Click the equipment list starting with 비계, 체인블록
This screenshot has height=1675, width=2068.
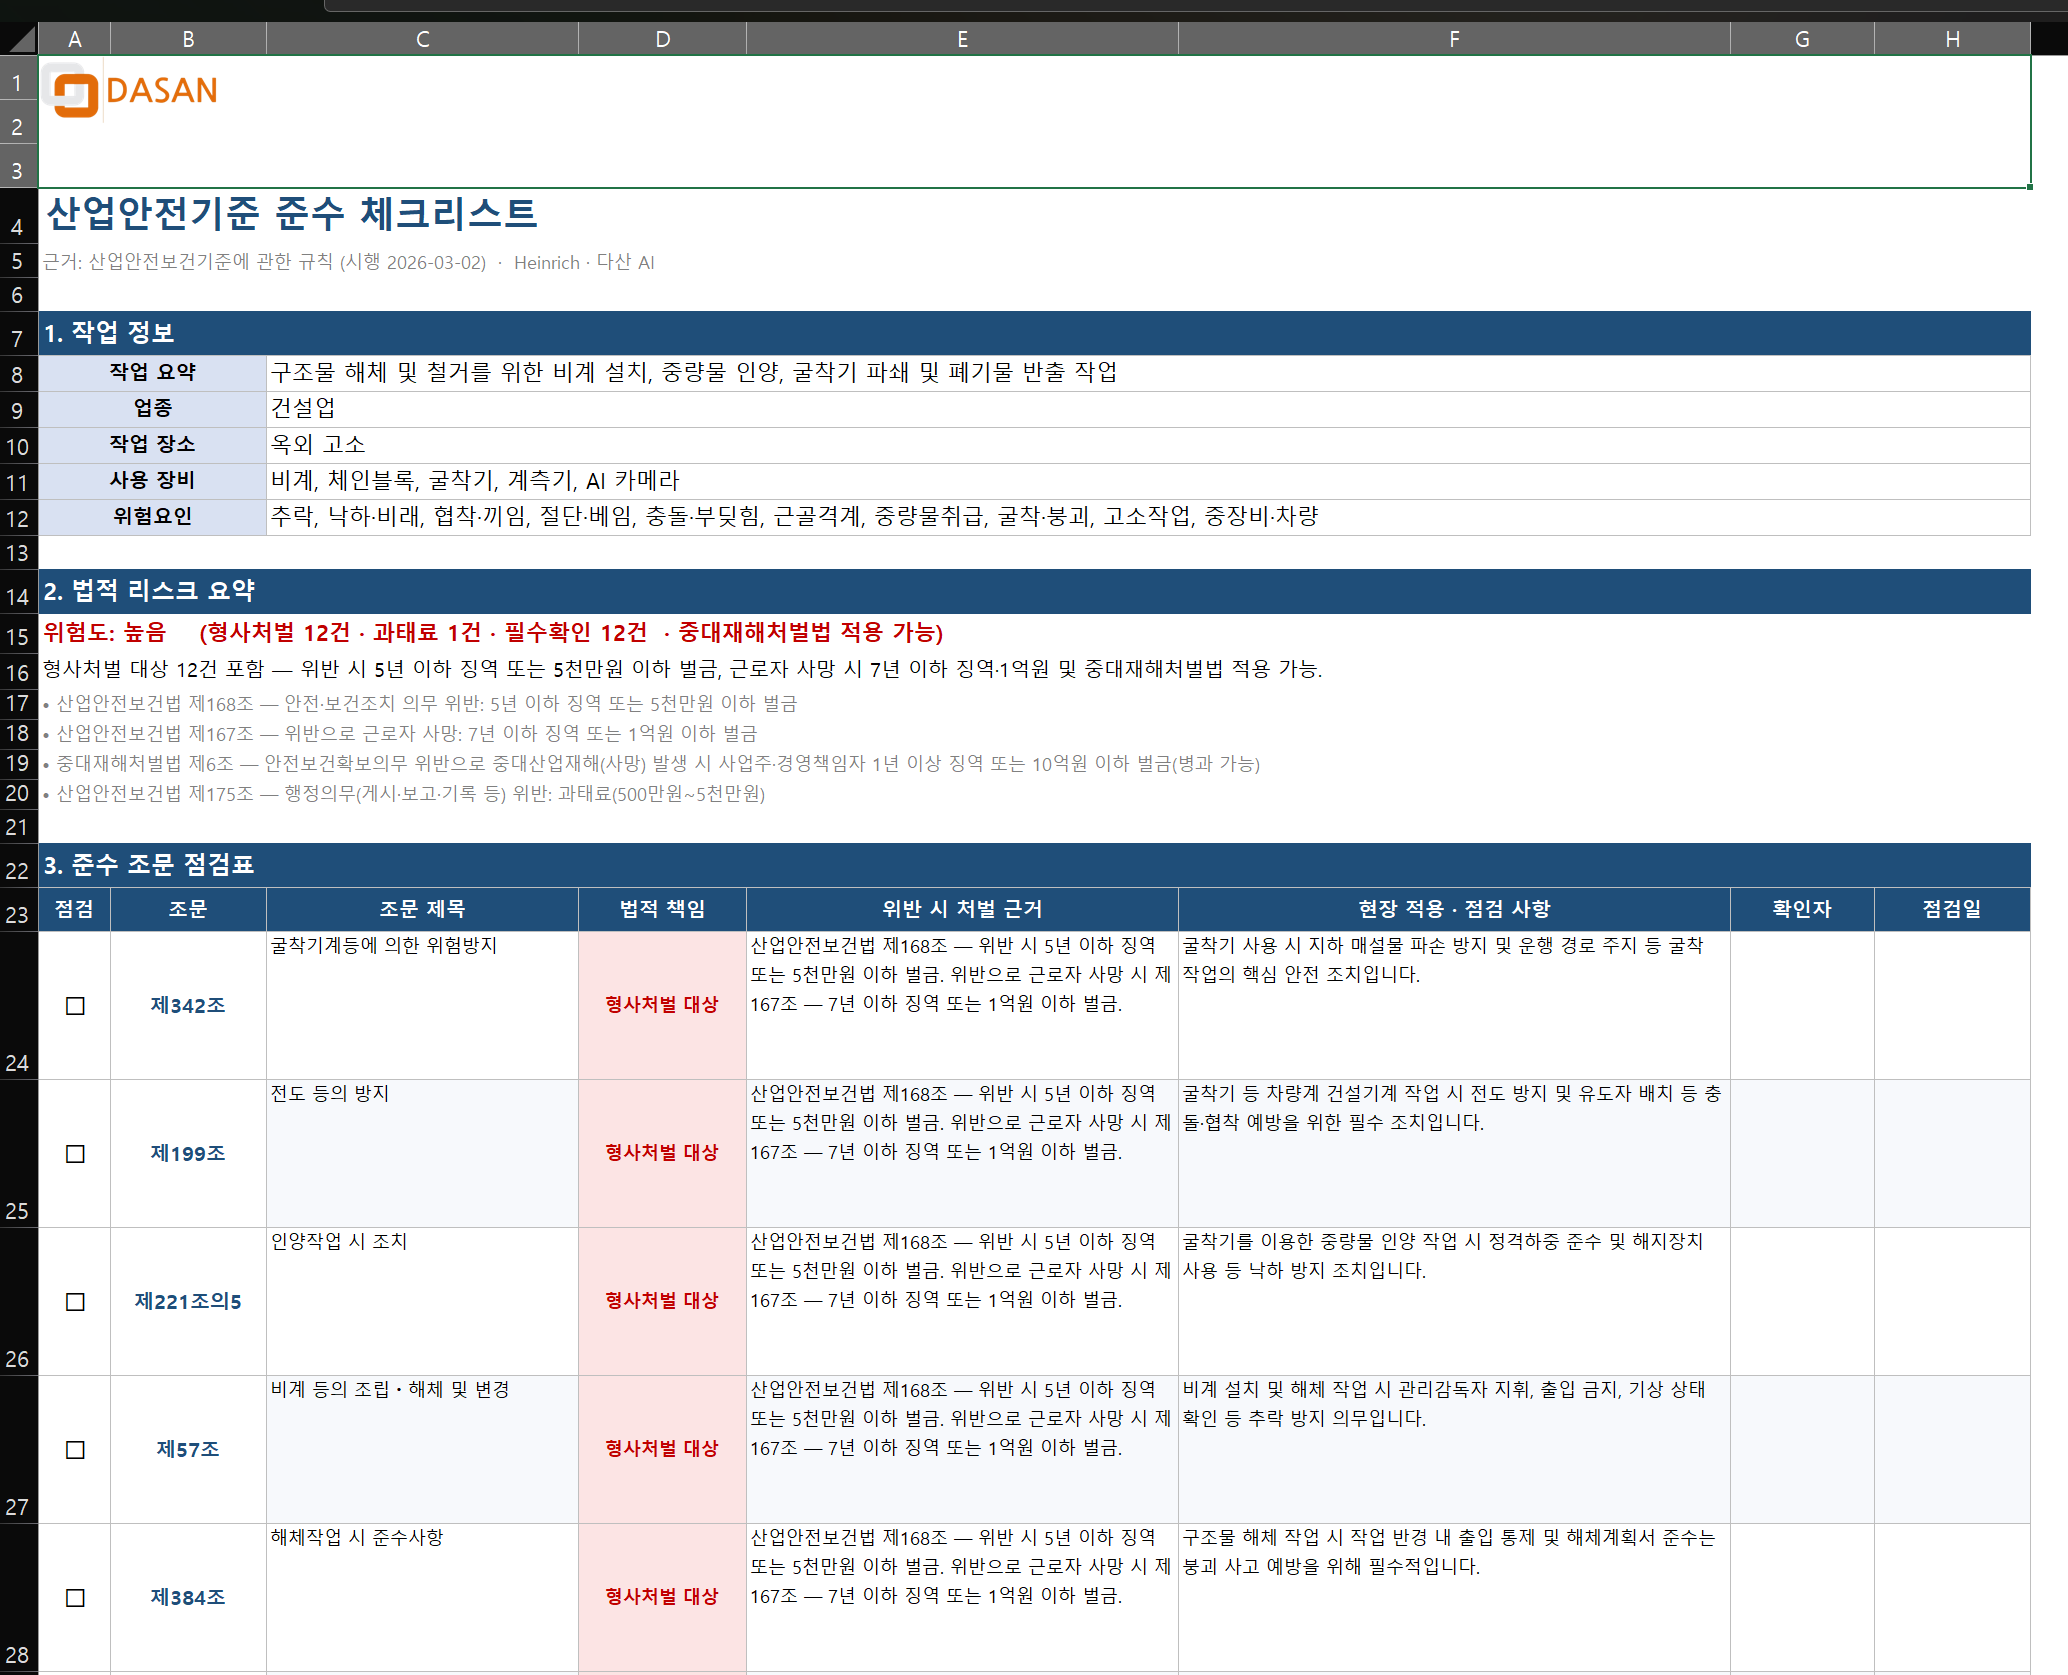[x=1149, y=481]
